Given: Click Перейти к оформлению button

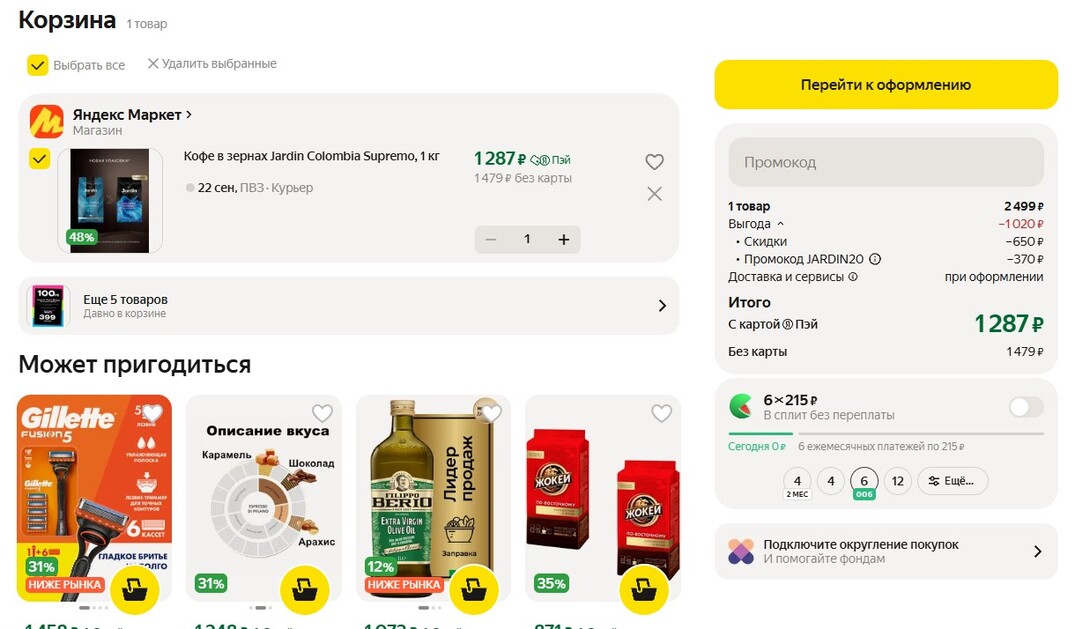Looking at the screenshot, I should point(886,85).
